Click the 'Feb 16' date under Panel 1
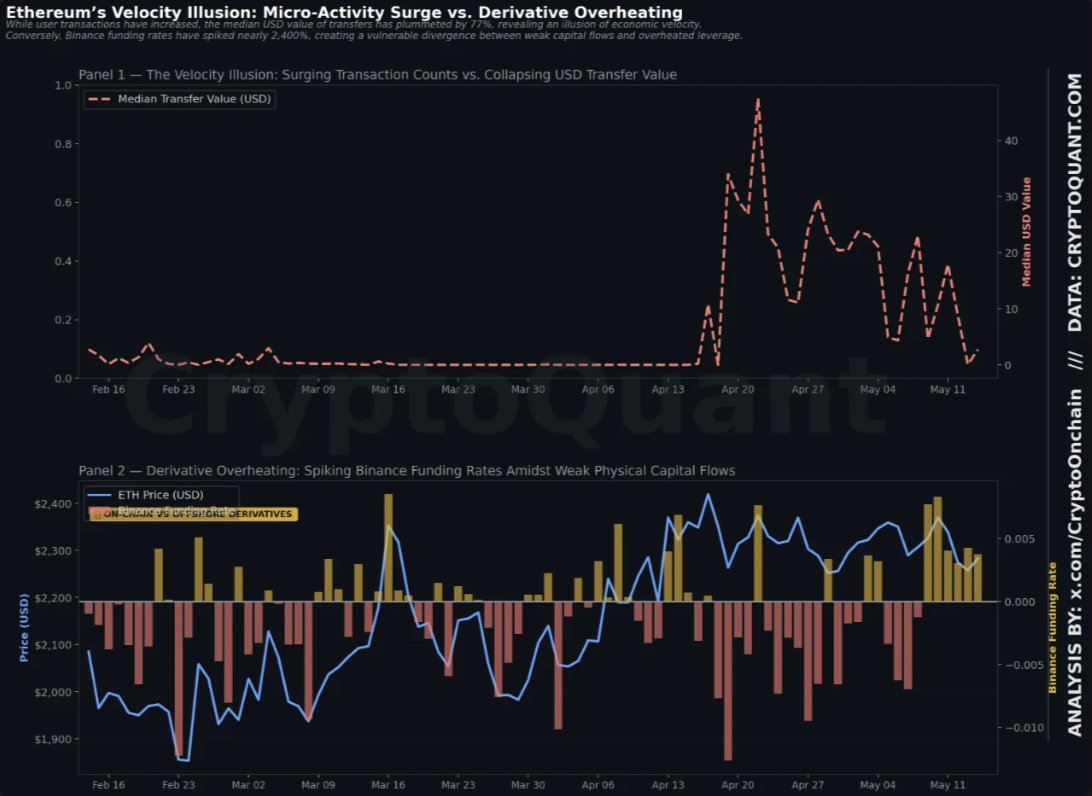Screen dimensions: 1092x796 coord(109,389)
